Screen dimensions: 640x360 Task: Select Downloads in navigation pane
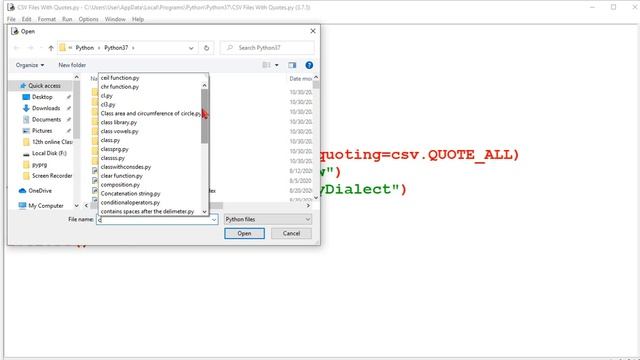pyautogui.click(x=46, y=108)
